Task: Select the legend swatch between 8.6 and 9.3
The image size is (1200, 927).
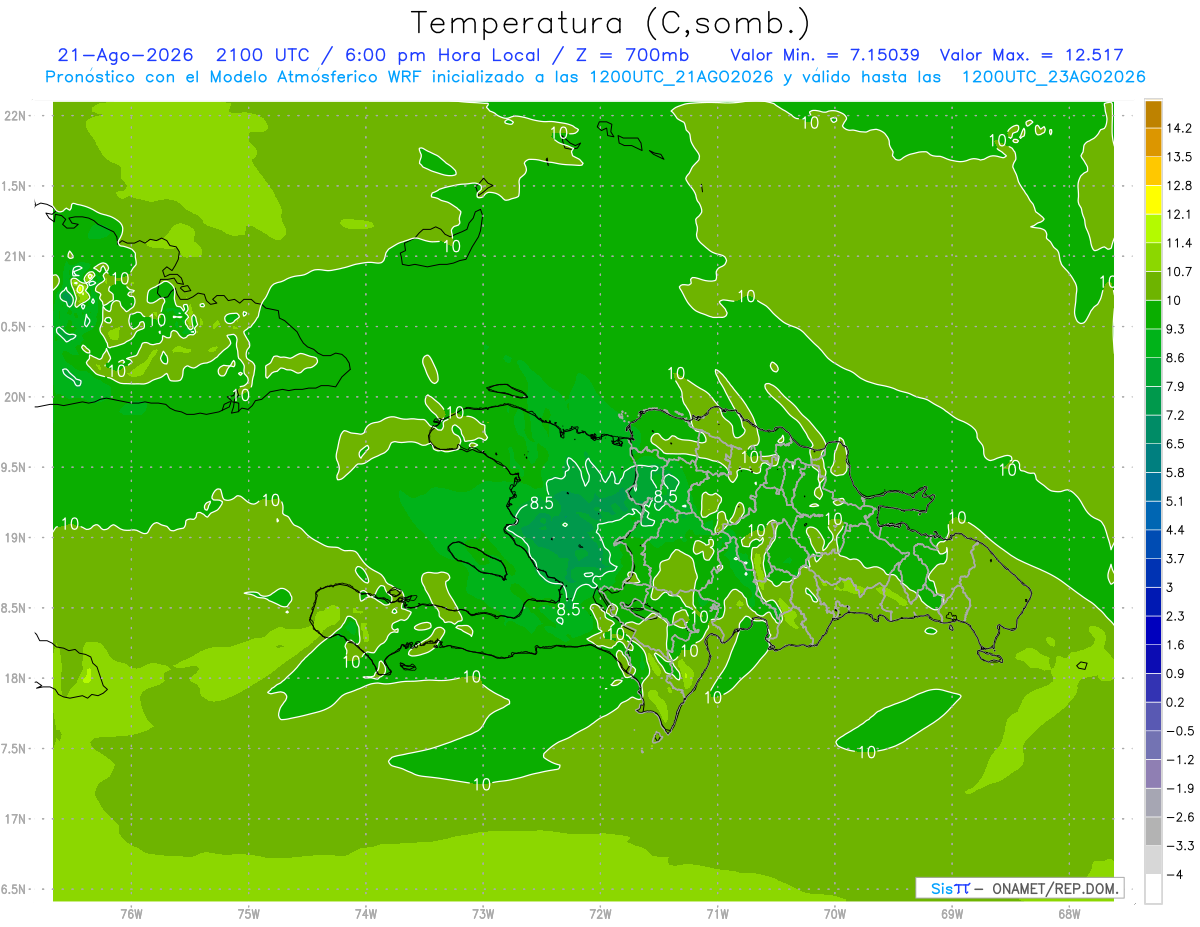Action: (x=1153, y=343)
